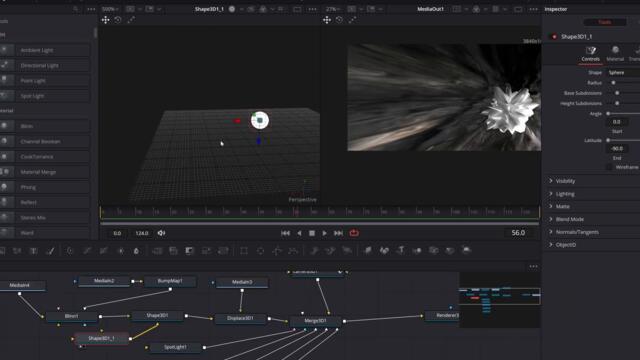Add a Color Corrector node
The height and width of the screenshot is (360, 640).
coord(70,251)
